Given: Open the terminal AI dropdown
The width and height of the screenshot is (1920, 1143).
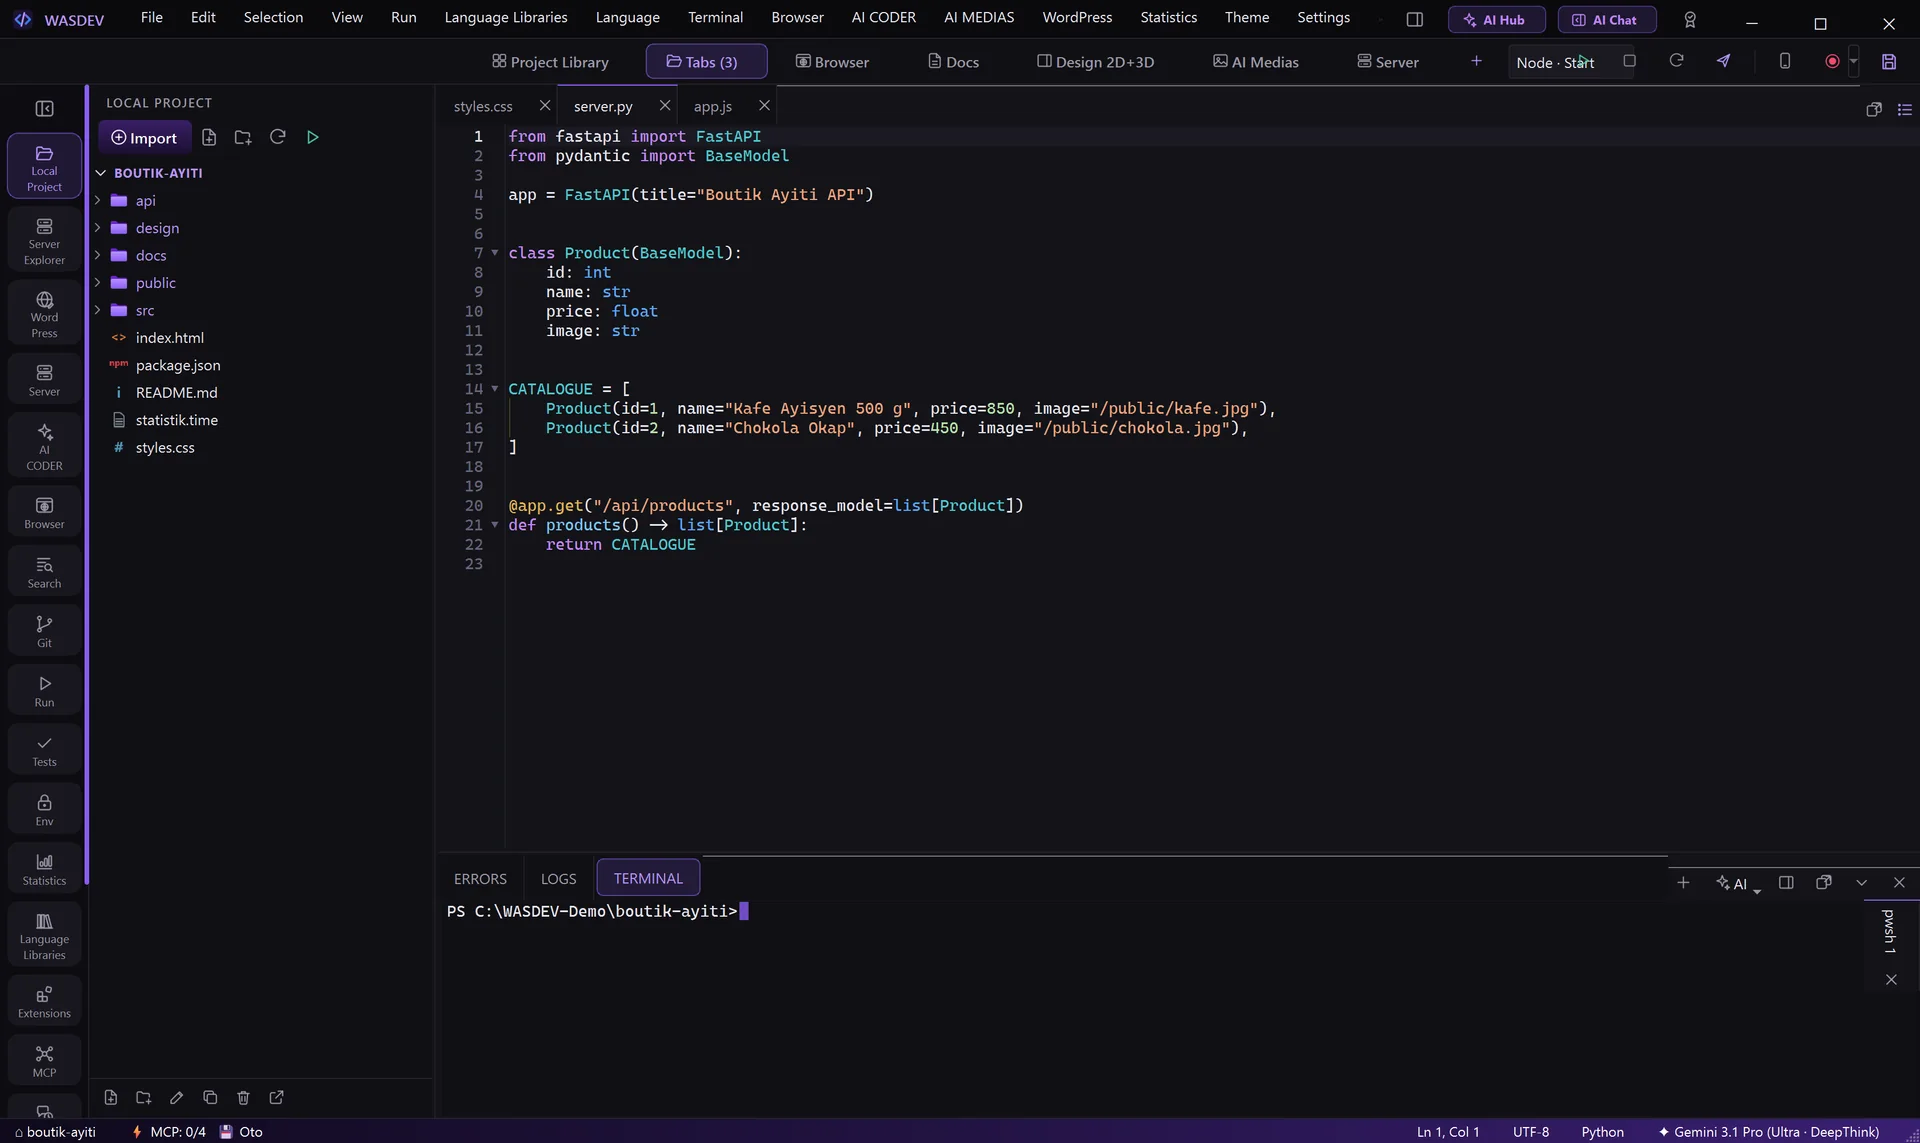Looking at the screenshot, I should point(1738,883).
